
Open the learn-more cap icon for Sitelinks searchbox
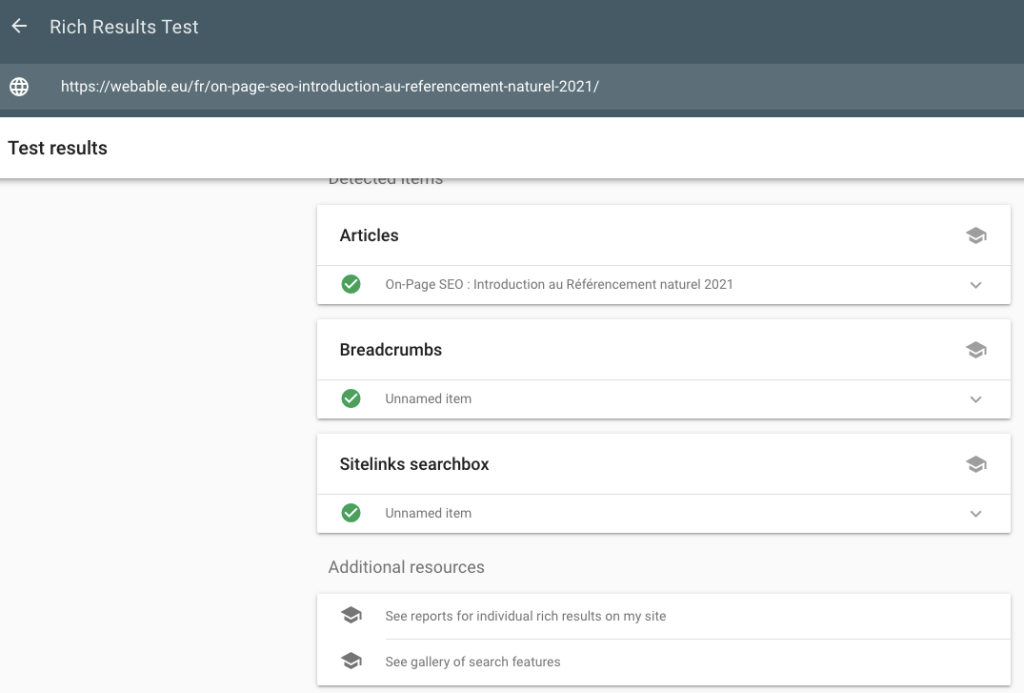click(976, 464)
